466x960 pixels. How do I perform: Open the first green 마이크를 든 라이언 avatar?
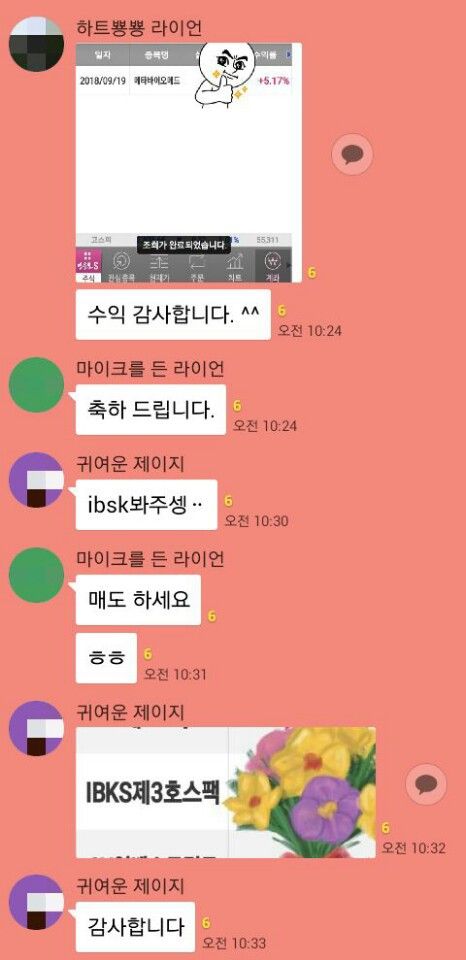[37, 384]
